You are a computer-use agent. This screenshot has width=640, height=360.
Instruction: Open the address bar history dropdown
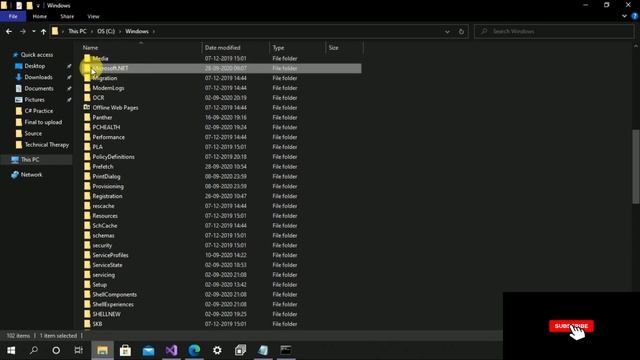(x=447, y=31)
